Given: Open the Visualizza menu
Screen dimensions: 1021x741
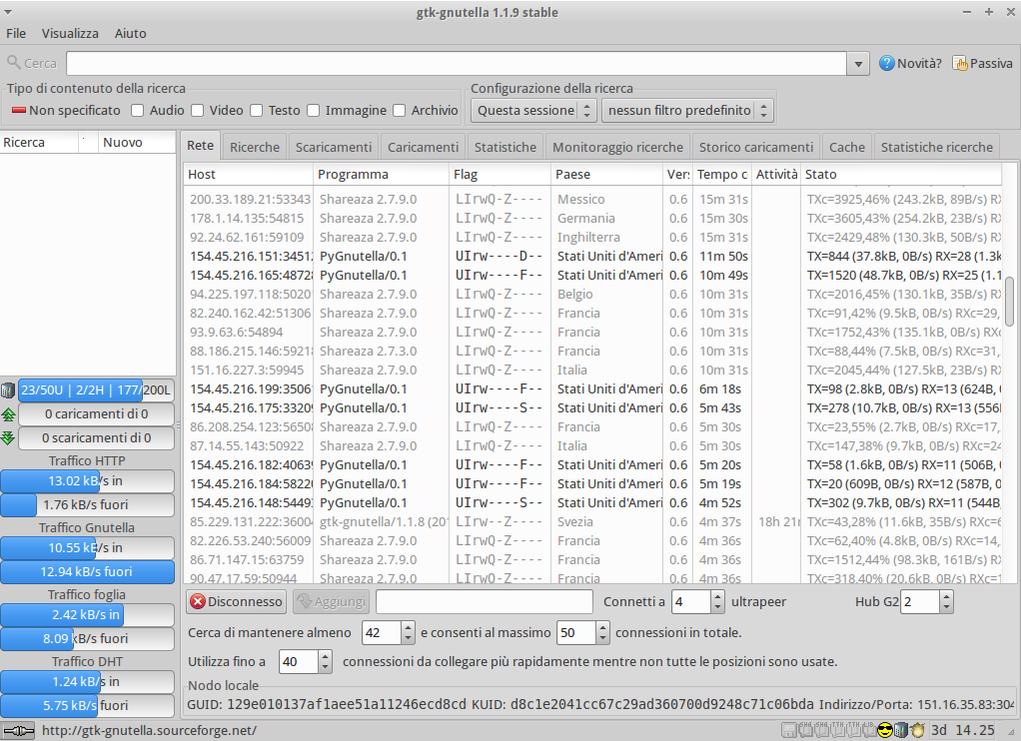Looking at the screenshot, I should tap(70, 33).
